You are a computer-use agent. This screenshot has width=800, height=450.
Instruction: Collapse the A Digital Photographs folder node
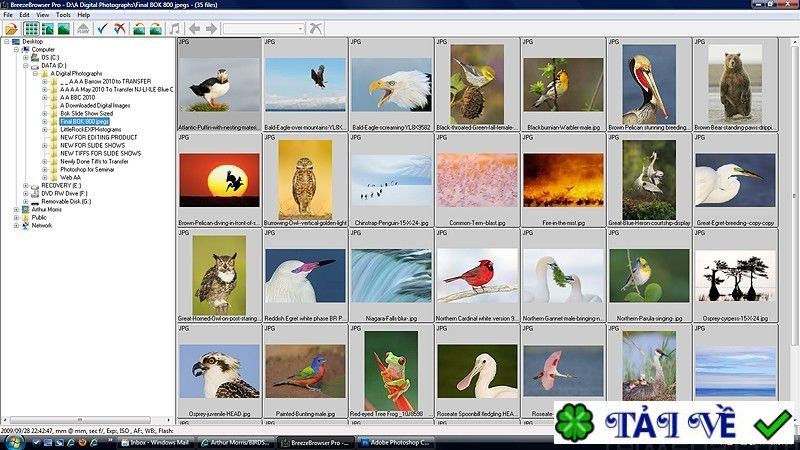coord(35,73)
